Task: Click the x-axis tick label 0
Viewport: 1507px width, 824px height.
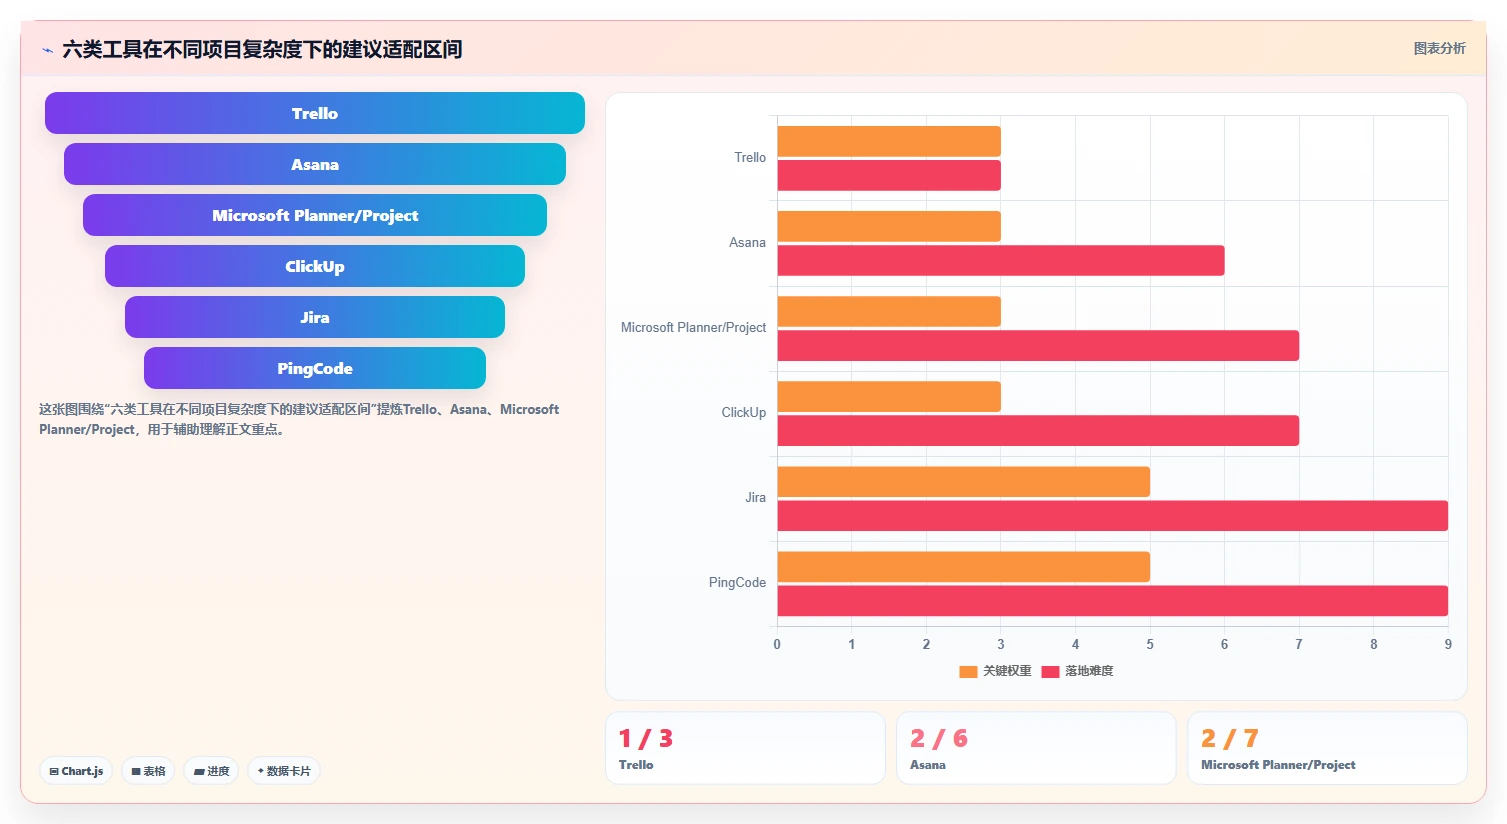Action: (x=777, y=644)
